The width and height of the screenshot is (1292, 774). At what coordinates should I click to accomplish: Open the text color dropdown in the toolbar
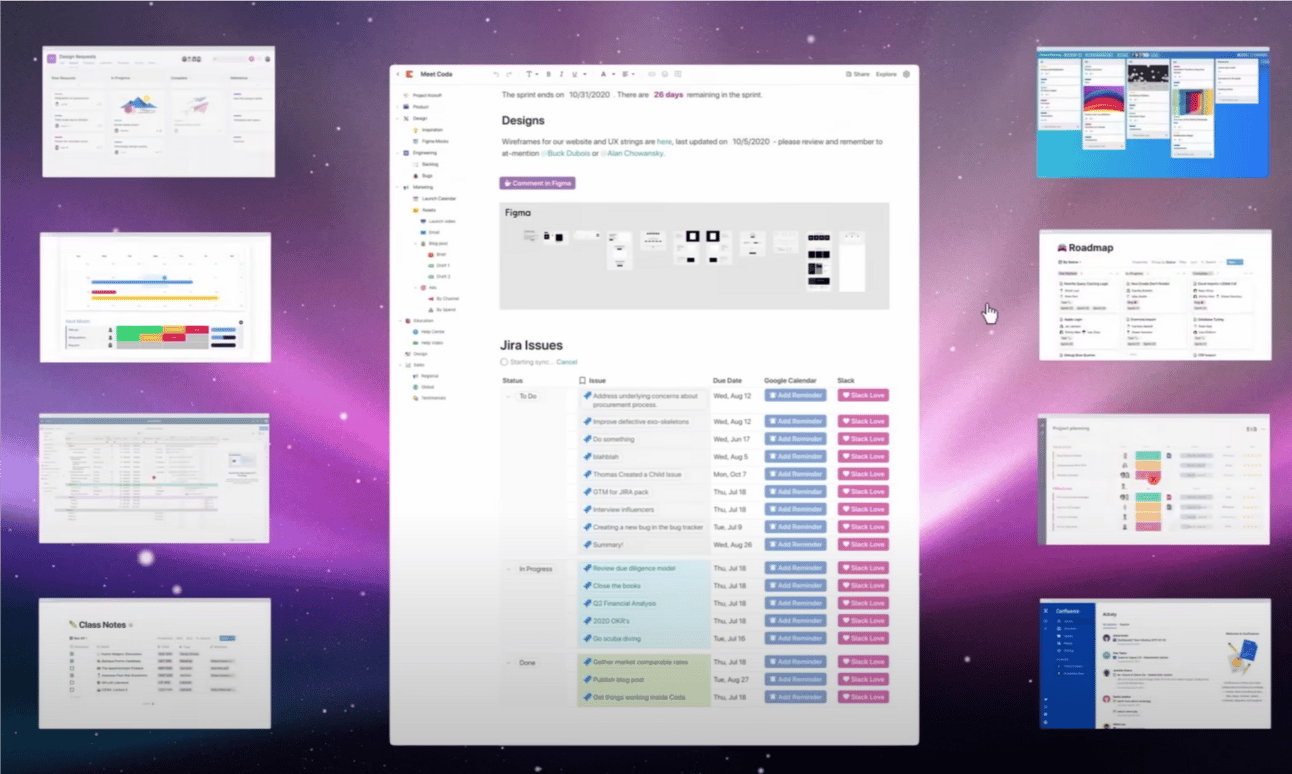click(607, 74)
